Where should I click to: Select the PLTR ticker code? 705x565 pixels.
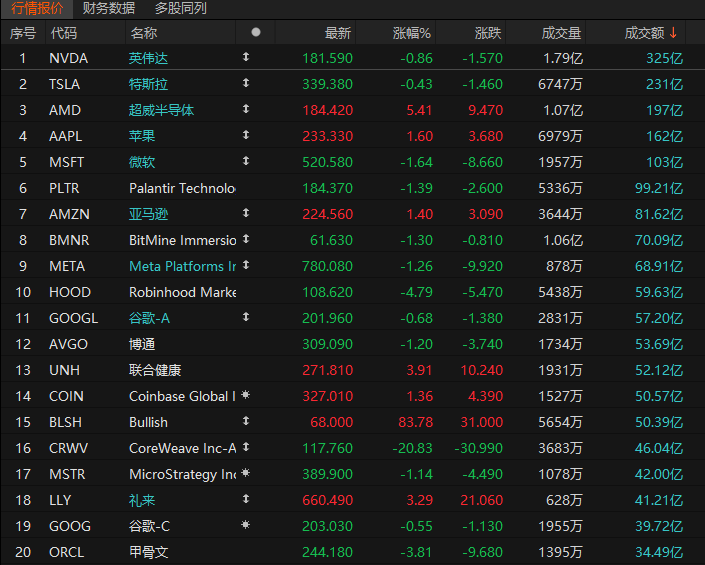(64, 188)
